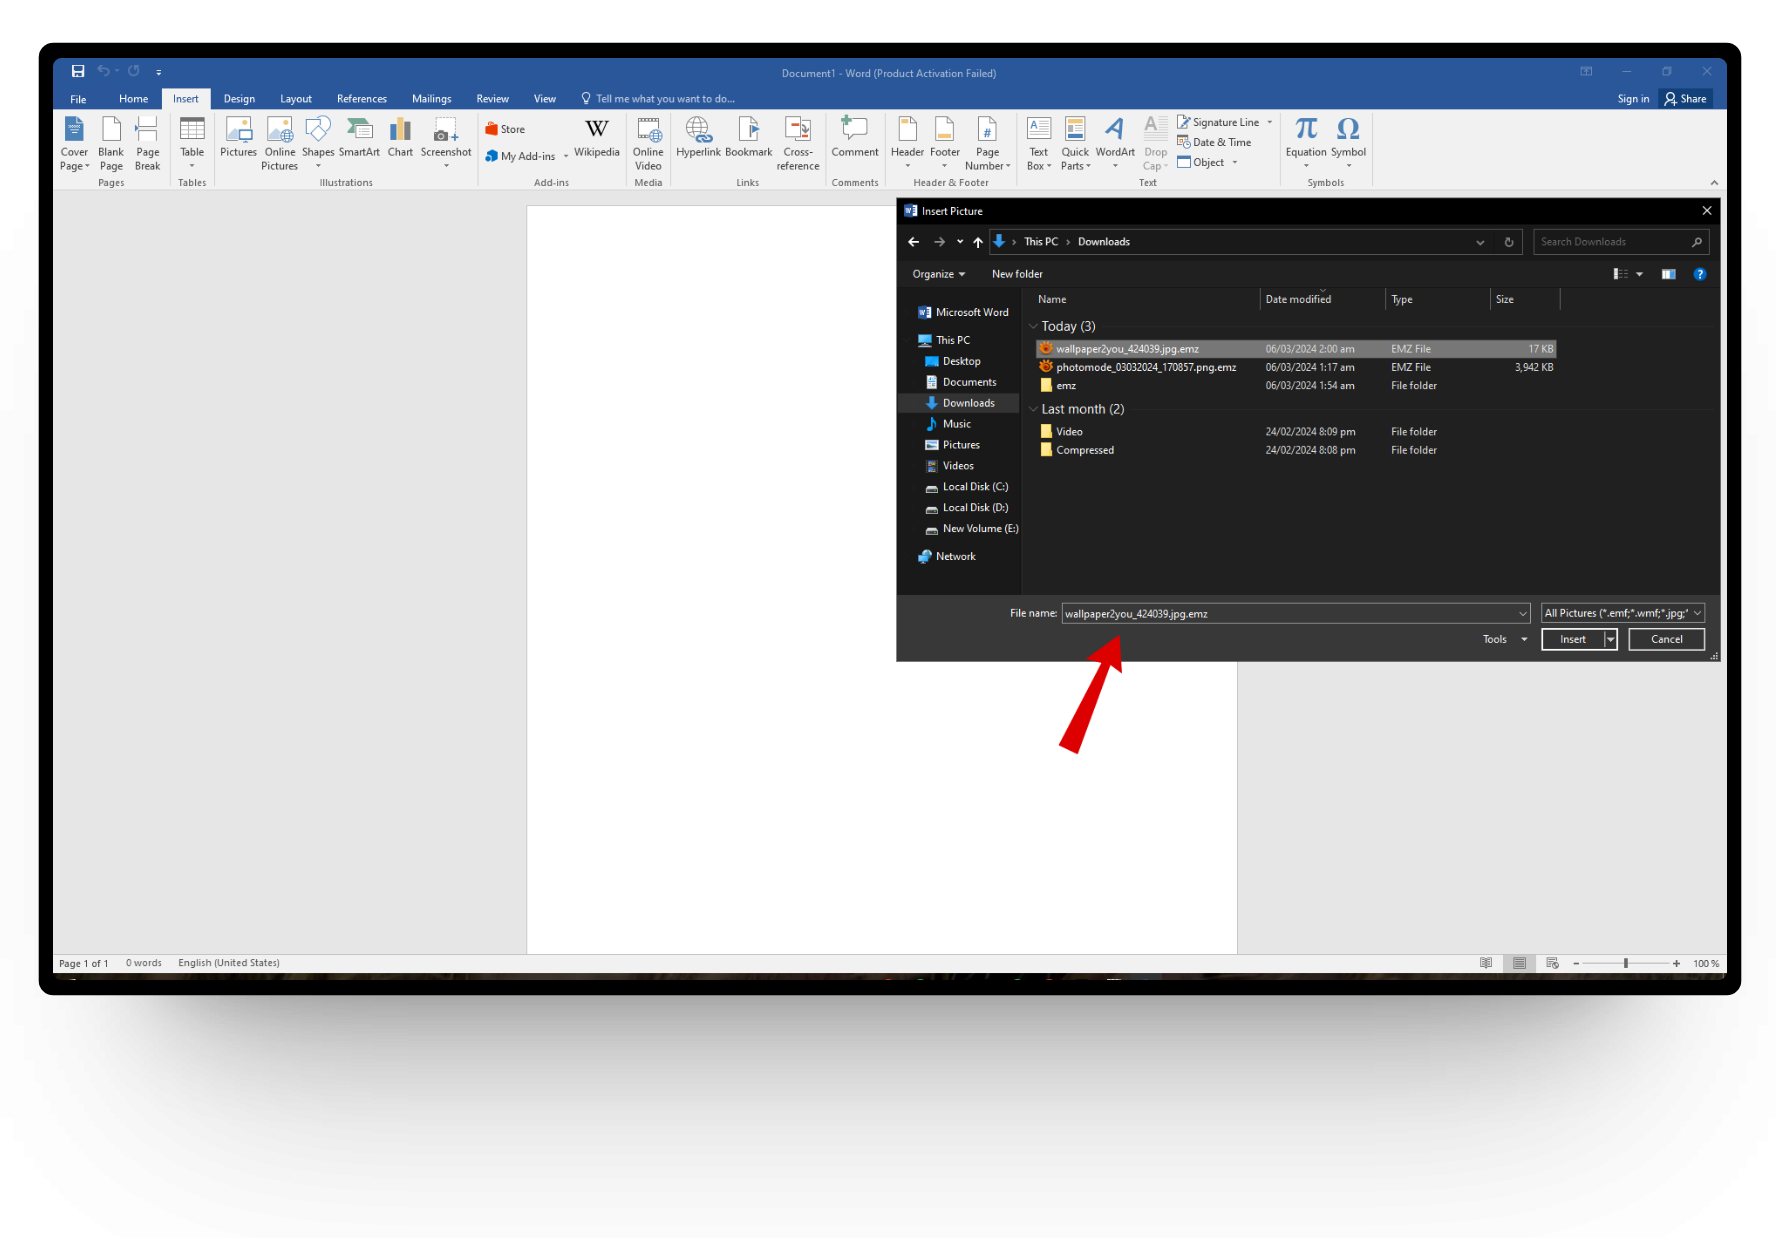Viewport: 1776px width, 1238px height.
Task: Expand the address bar history dropdown
Action: 1480,242
